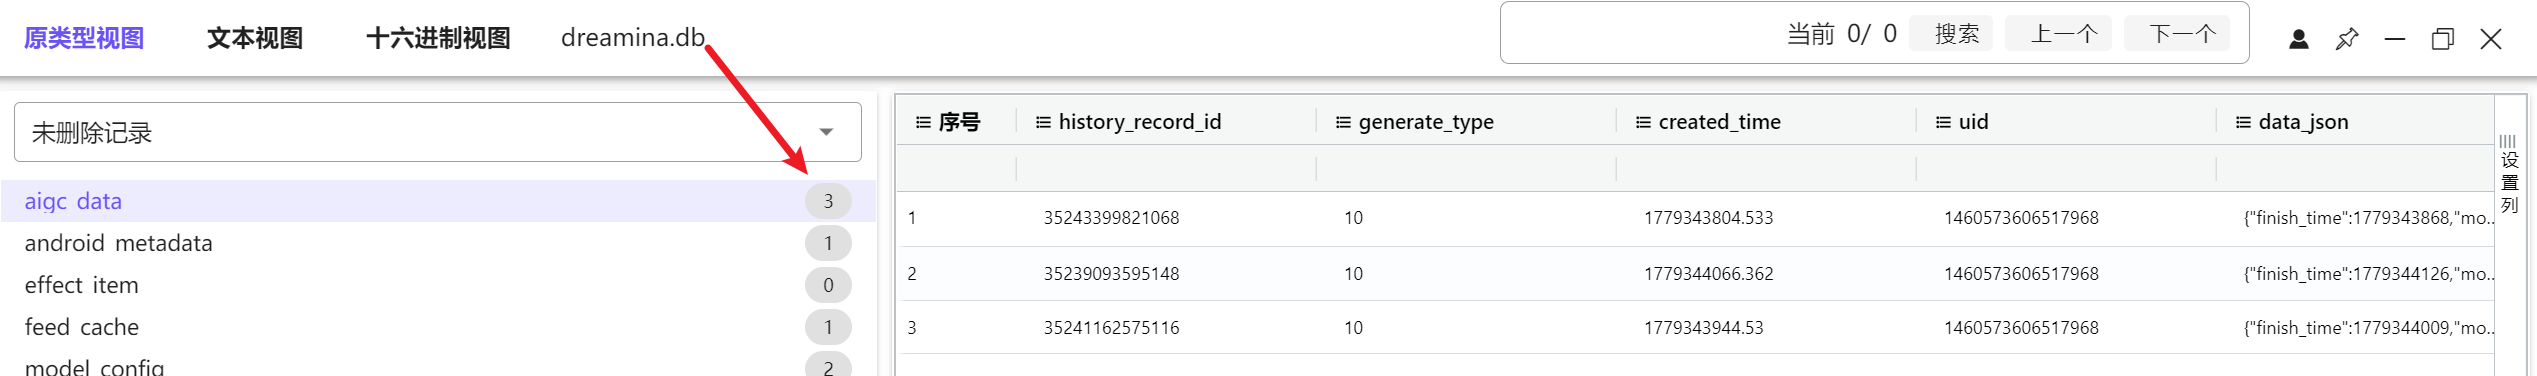Select the feed cache table
Image resolution: width=2537 pixels, height=376 pixels.
click(437, 327)
